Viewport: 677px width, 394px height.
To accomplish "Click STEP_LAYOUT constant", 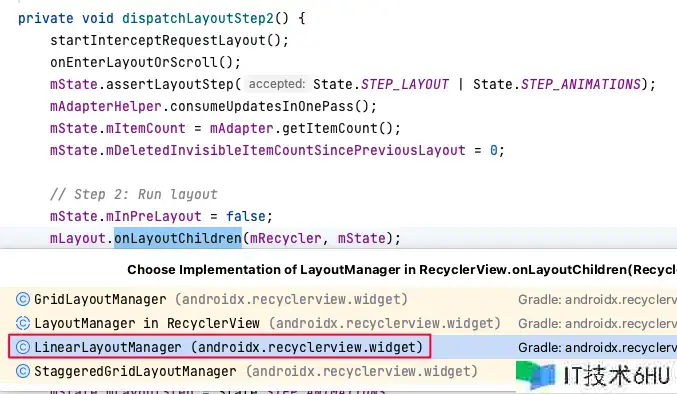I will (405, 84).
